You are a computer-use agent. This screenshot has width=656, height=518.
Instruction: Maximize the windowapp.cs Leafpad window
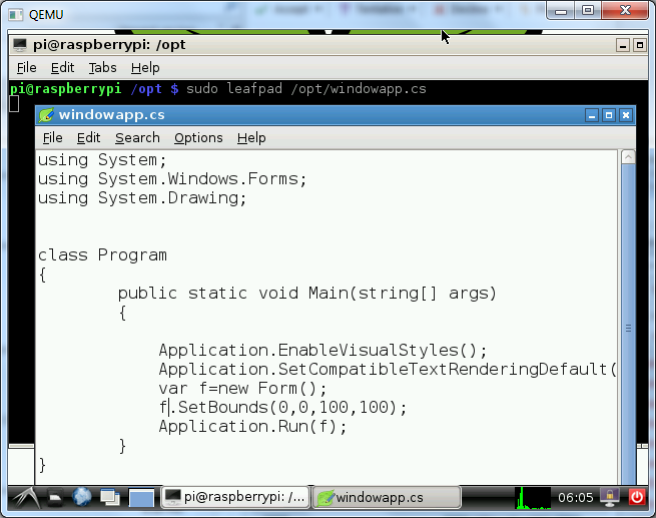pos(609,115)
